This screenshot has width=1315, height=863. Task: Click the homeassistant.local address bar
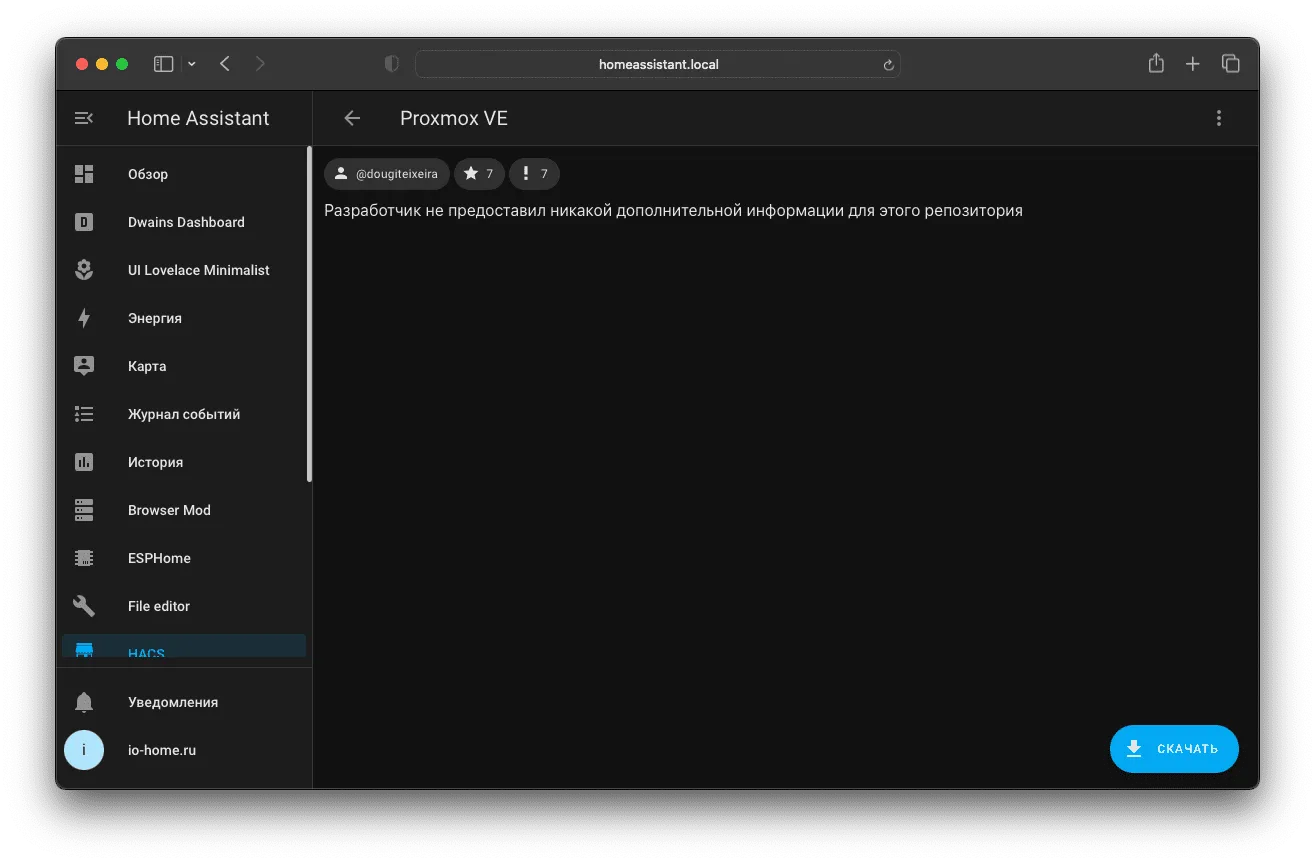click(658, 64)
